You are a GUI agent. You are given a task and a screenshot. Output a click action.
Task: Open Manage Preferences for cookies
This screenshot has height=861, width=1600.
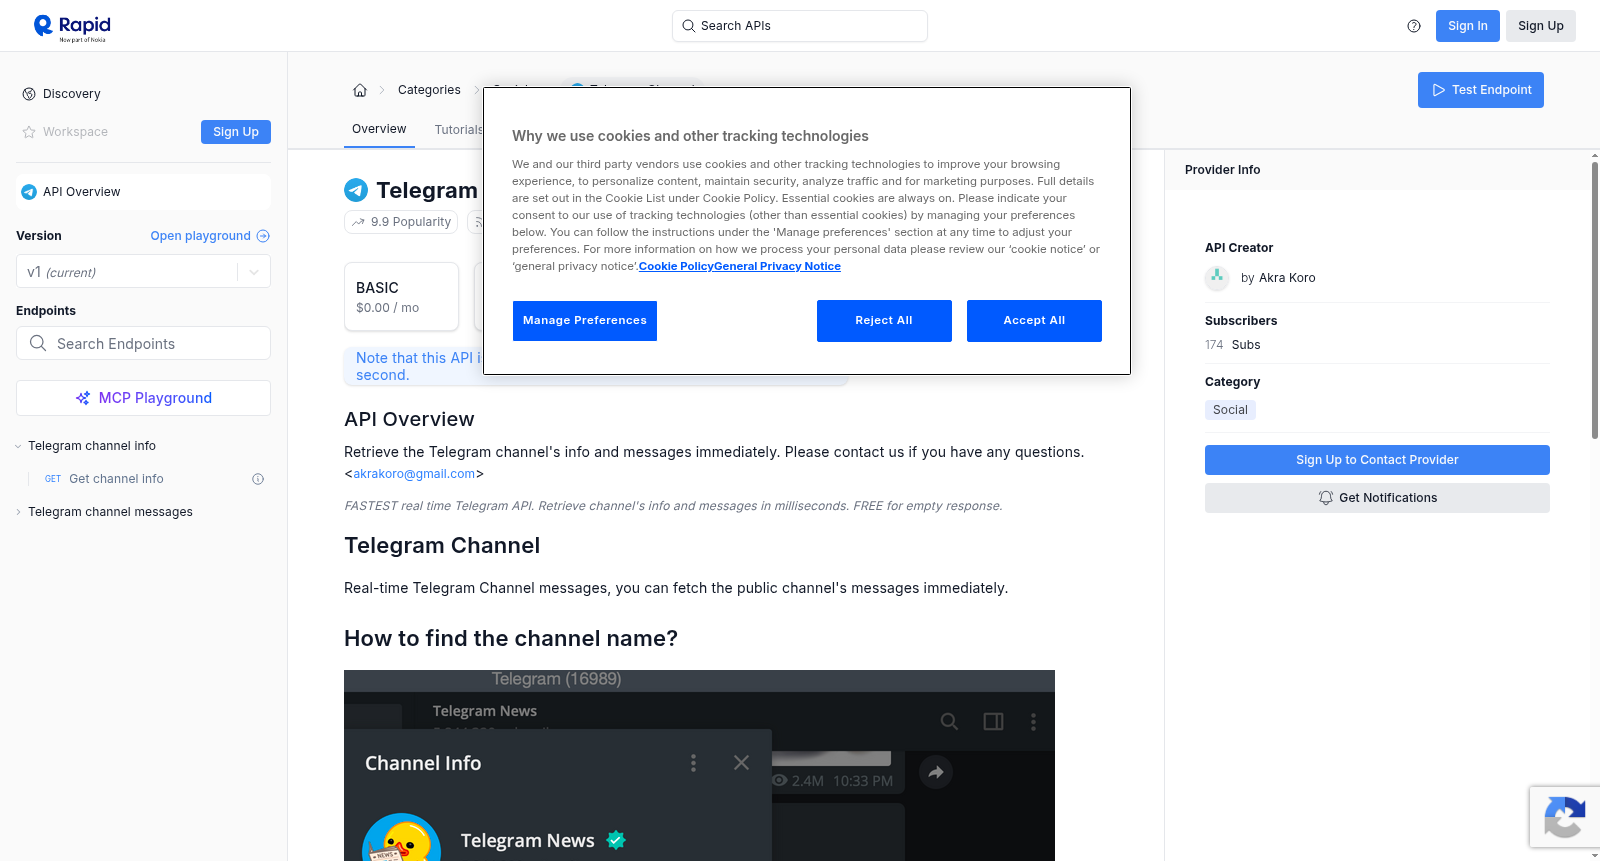click(x=585, y=321)
